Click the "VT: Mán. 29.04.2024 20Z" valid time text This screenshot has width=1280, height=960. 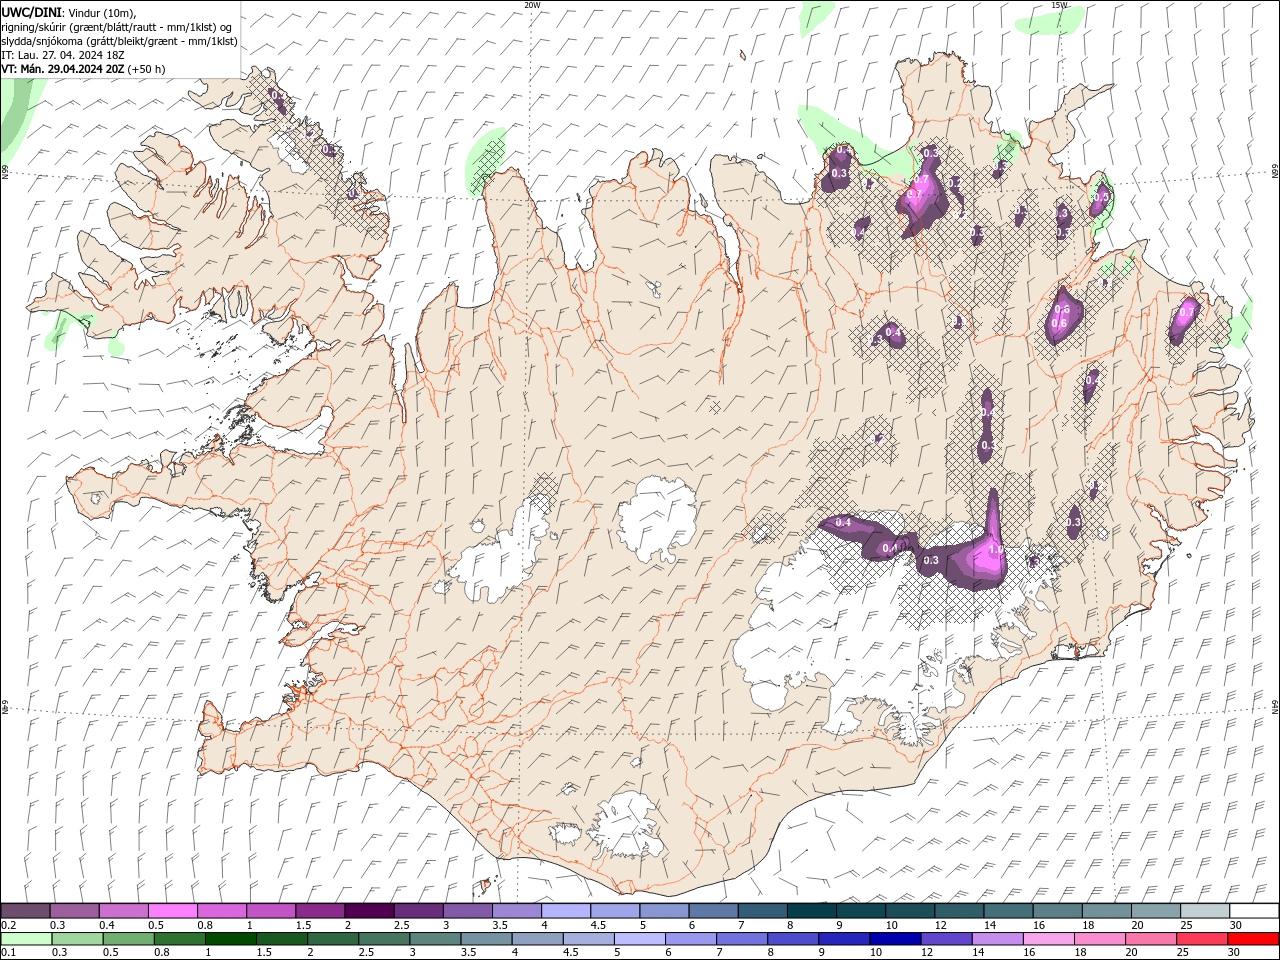pos(62,69)
